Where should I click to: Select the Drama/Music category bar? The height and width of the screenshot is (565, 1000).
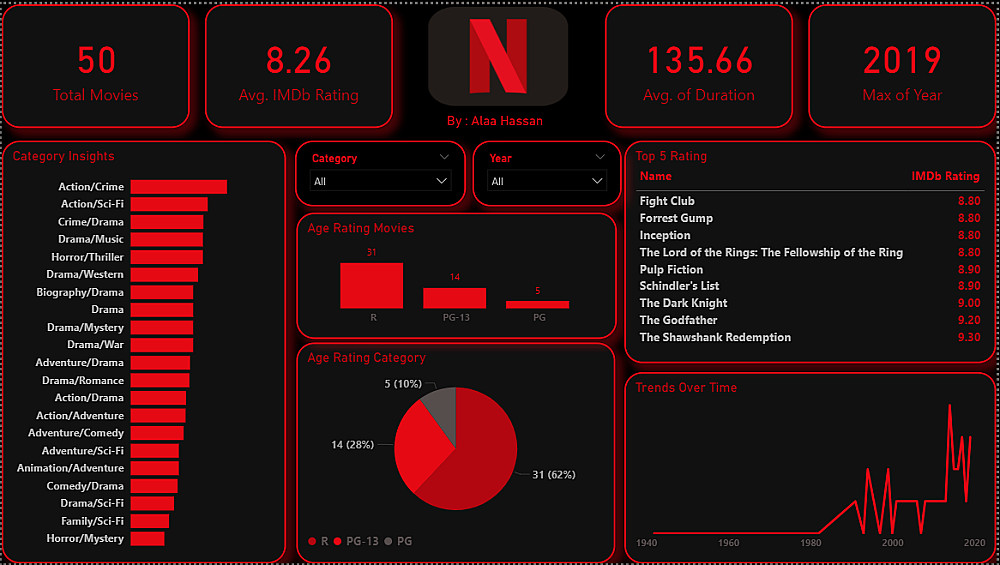tap(166, 239)
